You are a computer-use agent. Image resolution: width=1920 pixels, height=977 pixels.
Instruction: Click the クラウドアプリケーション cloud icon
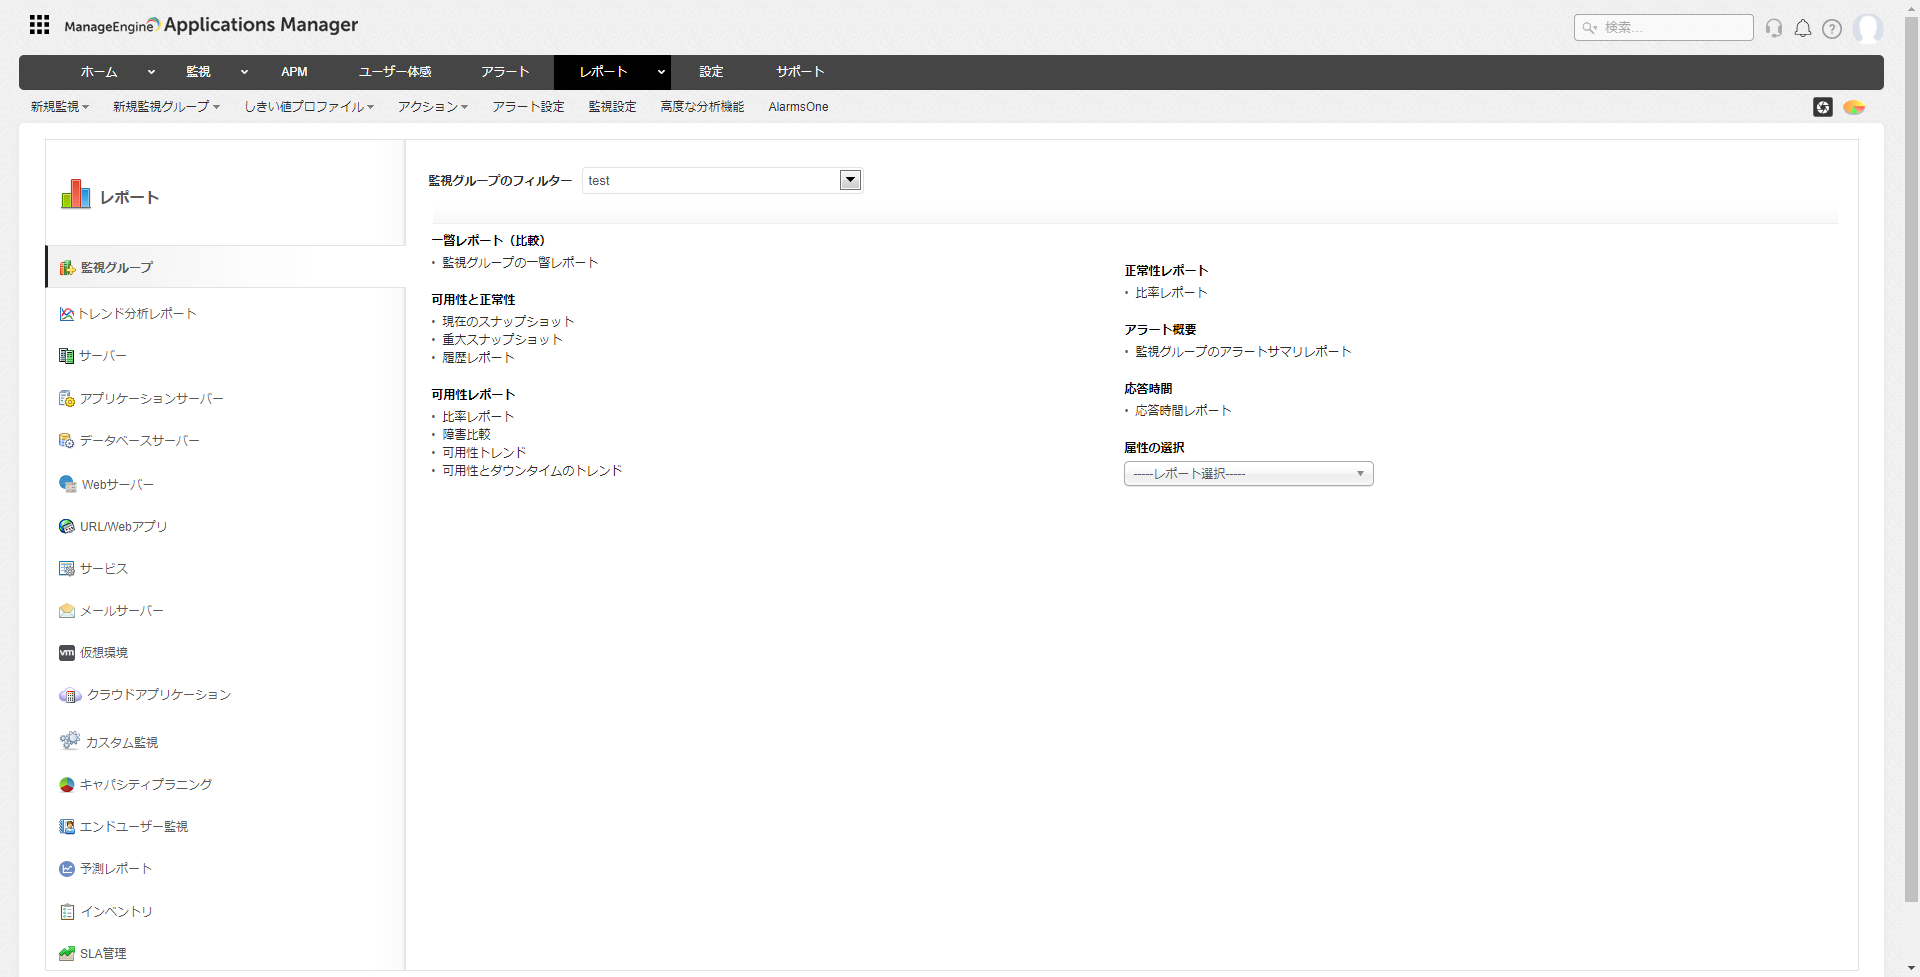70,695
